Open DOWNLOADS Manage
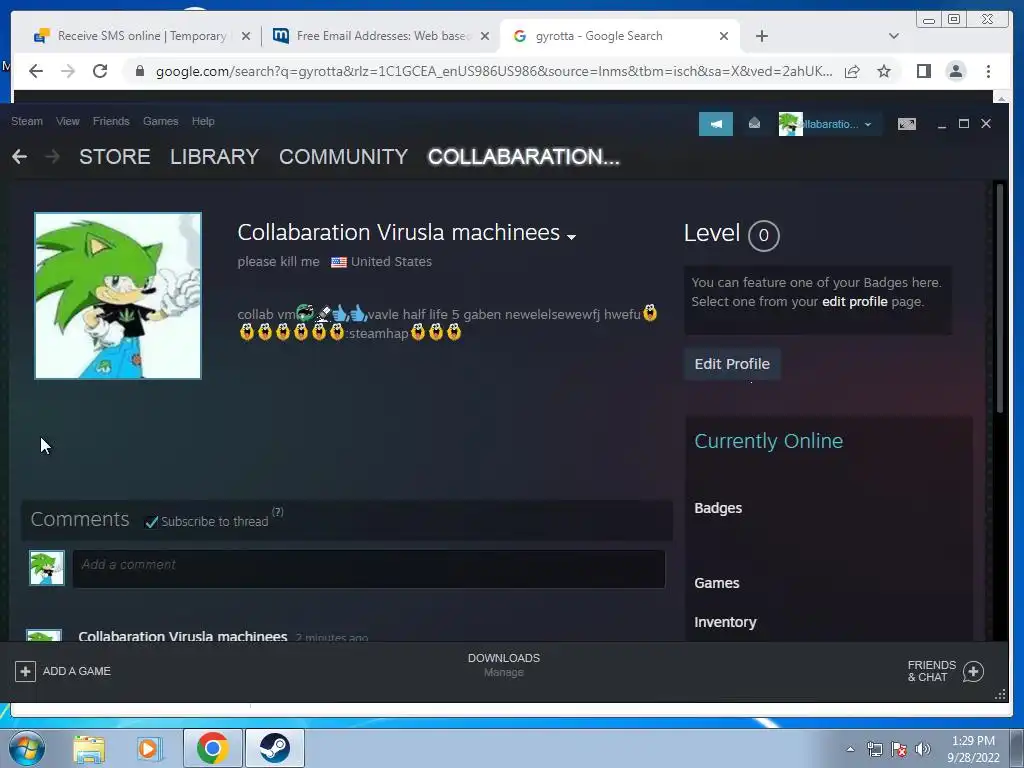The height and width of the screenshot is (768, 1024). (x=504, y=665)
